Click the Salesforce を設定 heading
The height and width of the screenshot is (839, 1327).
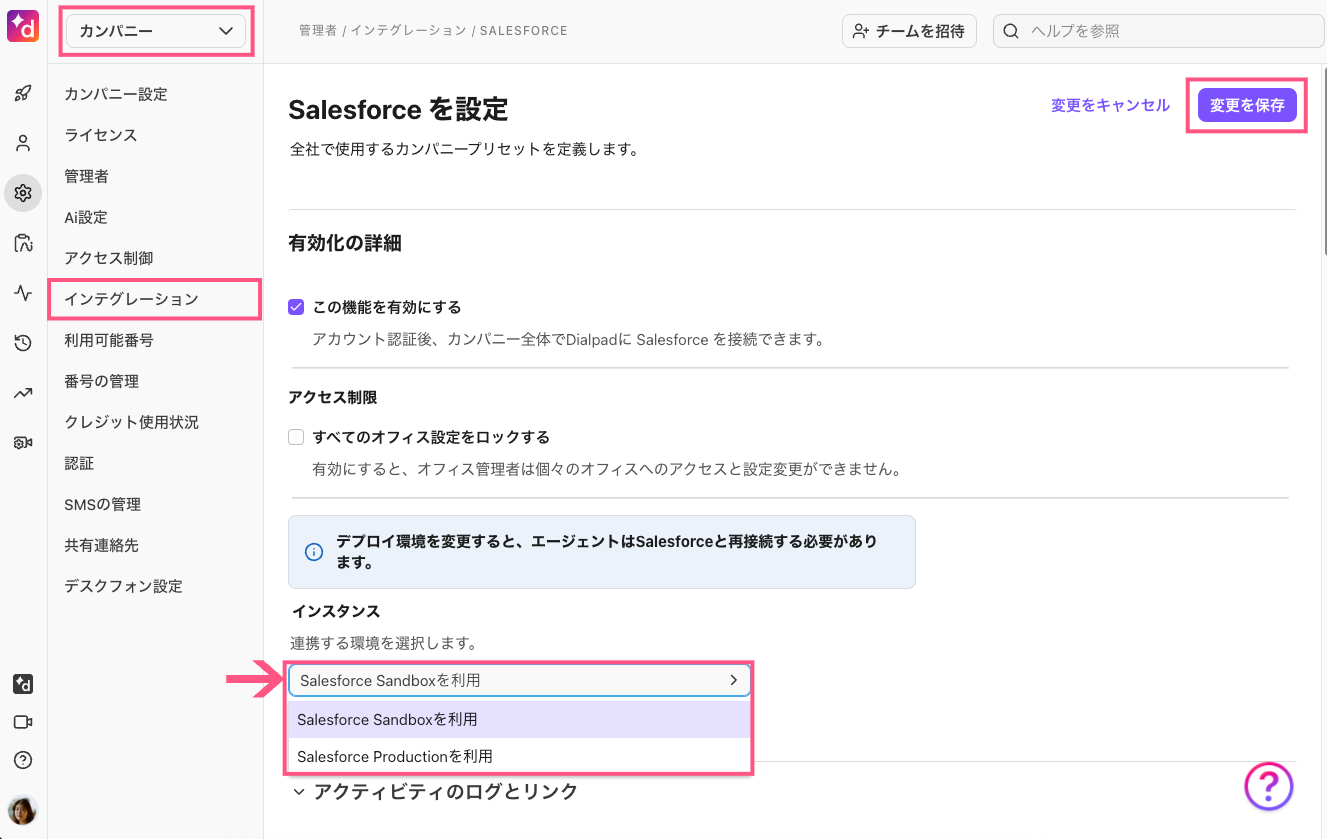pos(398,109)
